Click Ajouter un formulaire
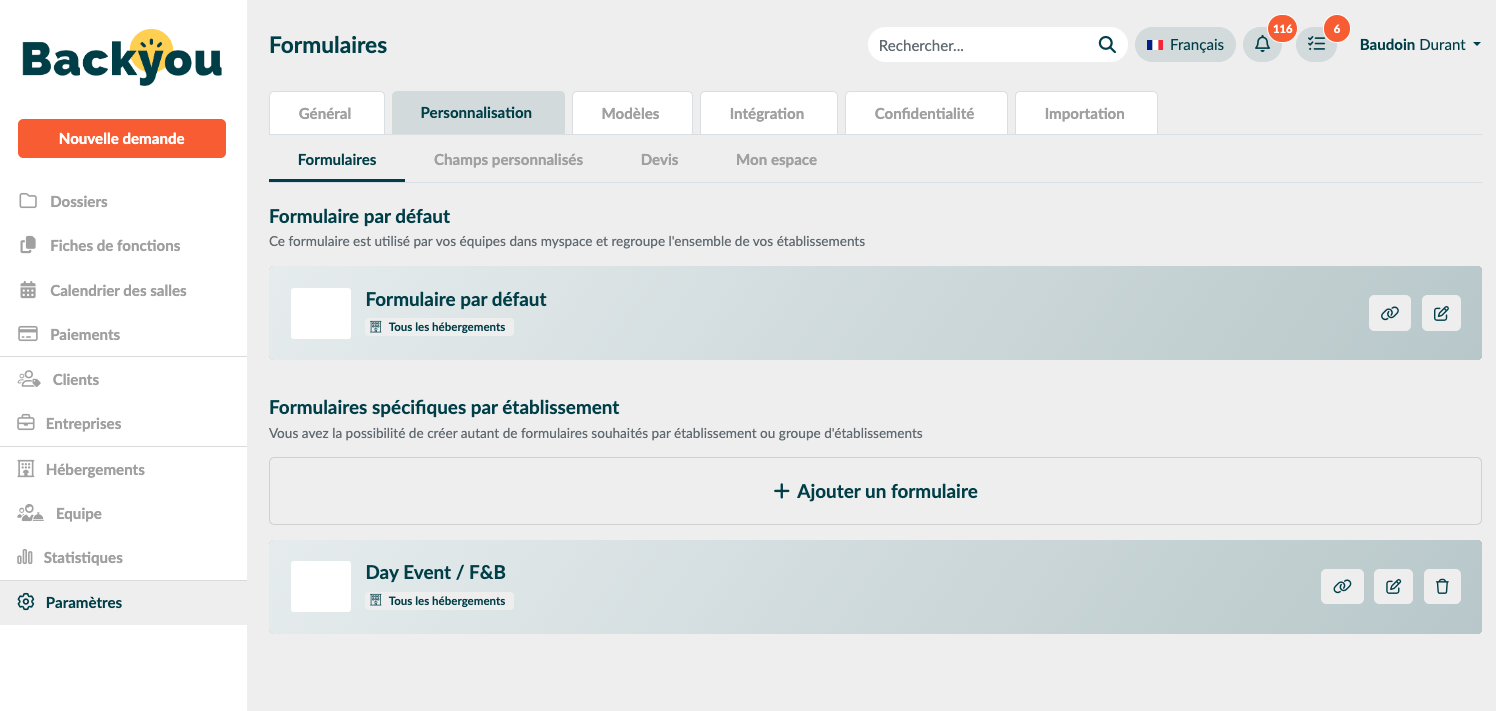Image resolution: width=1496 pixels, height=711 pixels. click(875, 491)
